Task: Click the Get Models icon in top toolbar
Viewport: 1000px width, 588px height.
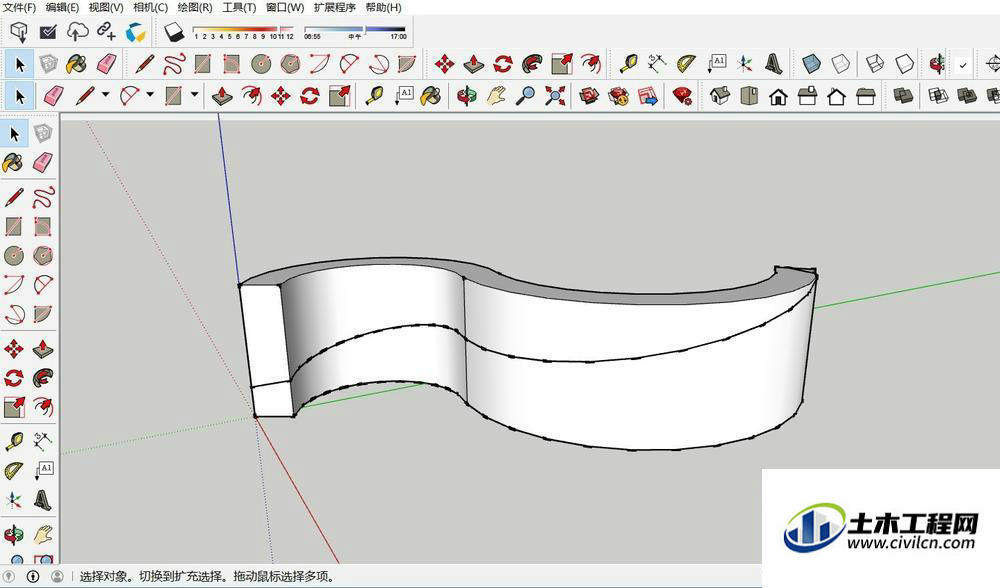Action: [x=19, y=32]
